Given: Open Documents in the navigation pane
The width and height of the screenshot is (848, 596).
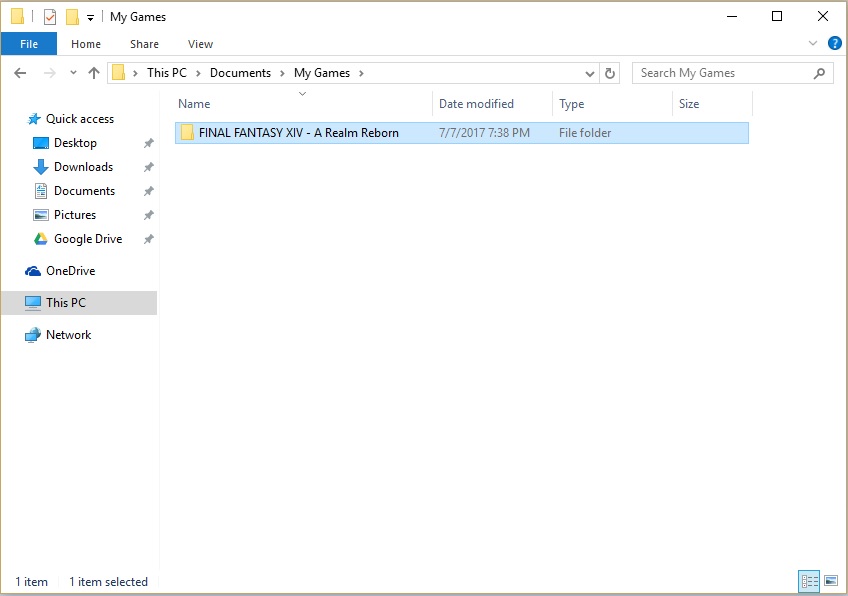Looking at the screenshot, I should pyautogui.click(x=84, y=191).
